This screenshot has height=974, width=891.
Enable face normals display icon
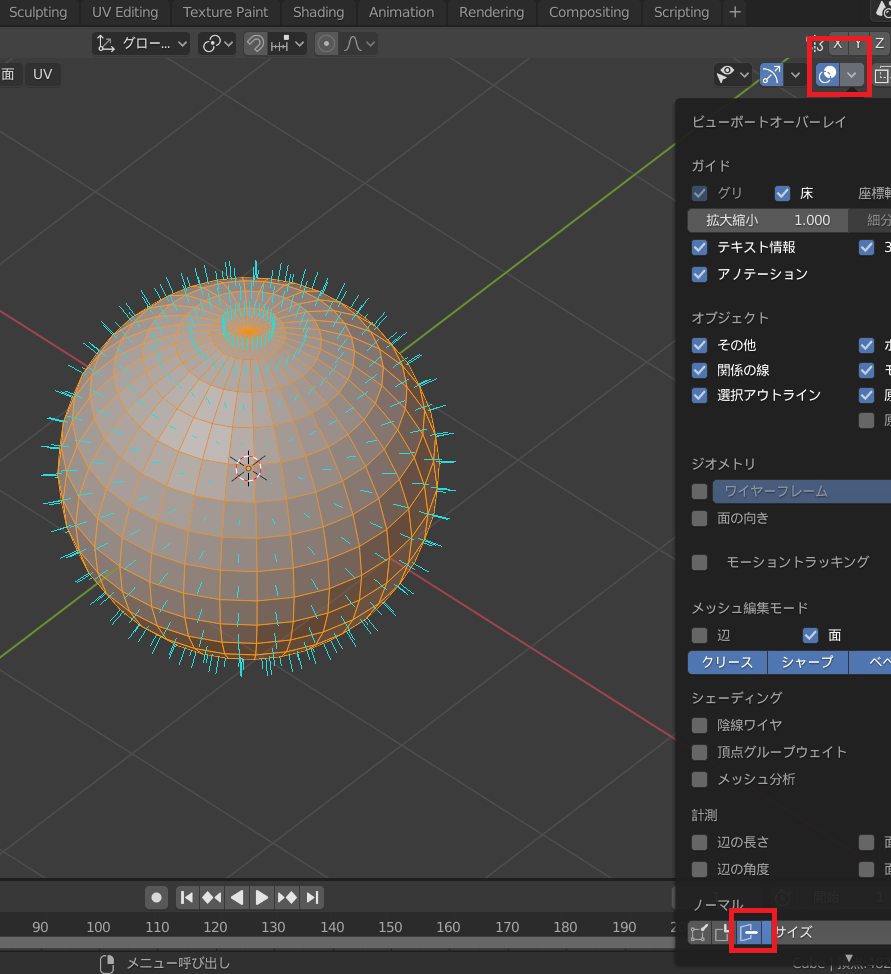click(749, 933)
